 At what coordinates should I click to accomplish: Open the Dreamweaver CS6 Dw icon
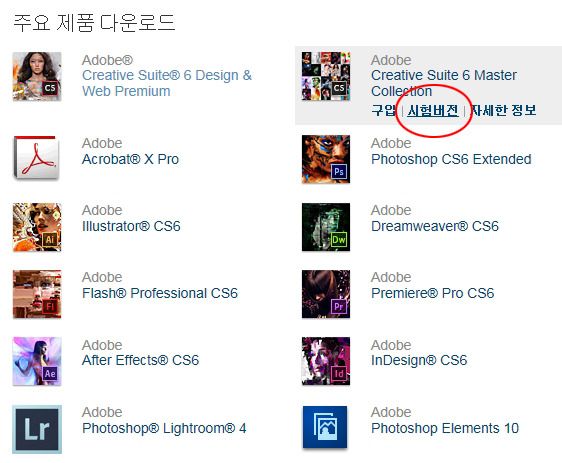point(326,227)
